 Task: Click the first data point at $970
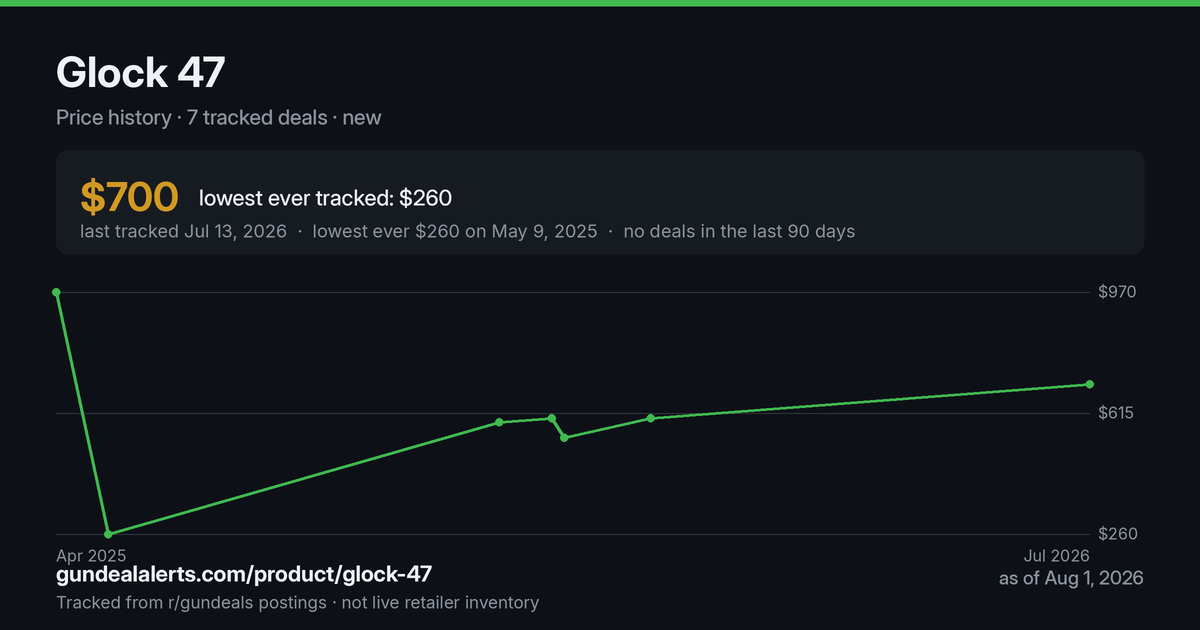point(56,292)
